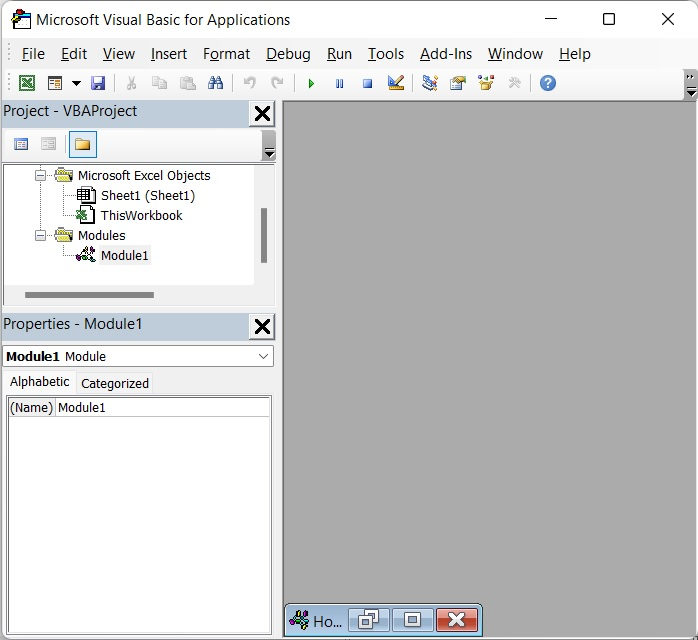Click the Toolbox wrench icon
Viewport: 698px width, 640px height.
[514, 83]
